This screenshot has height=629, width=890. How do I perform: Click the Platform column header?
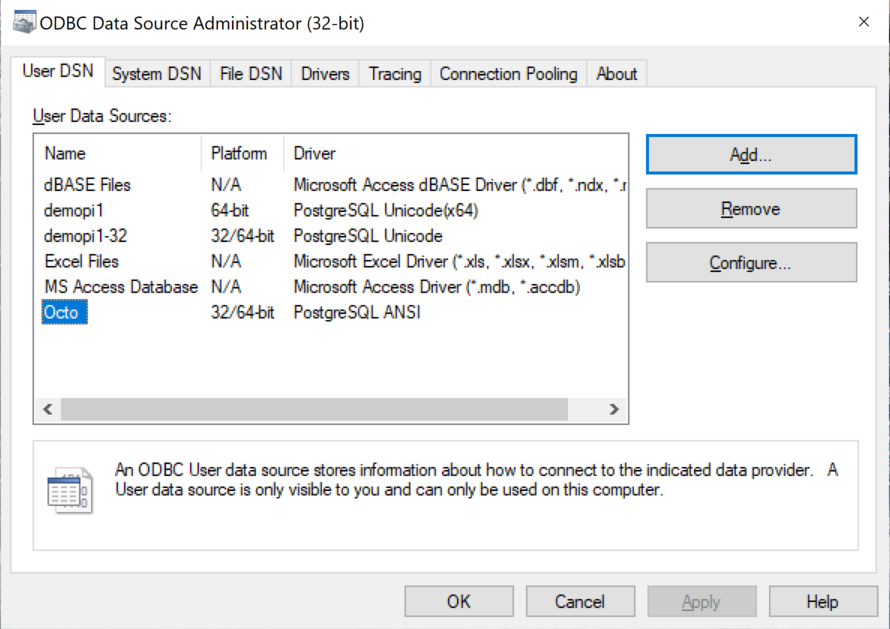pyautogui.click(x=240, y=153)
